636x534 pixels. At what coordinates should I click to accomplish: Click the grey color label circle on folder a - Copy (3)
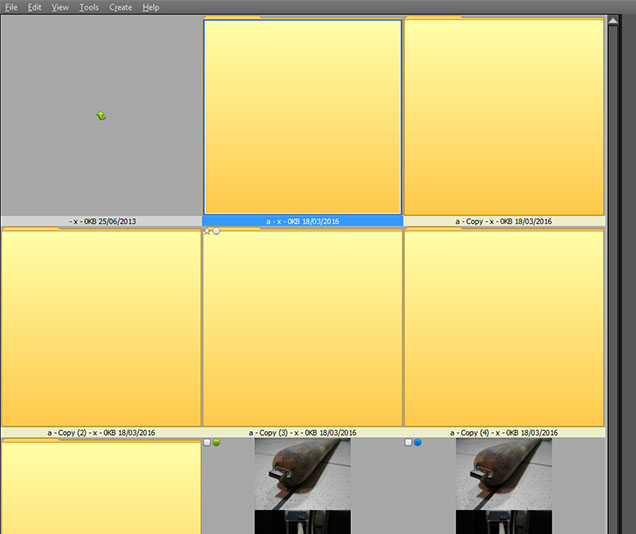tap(217, 231)
